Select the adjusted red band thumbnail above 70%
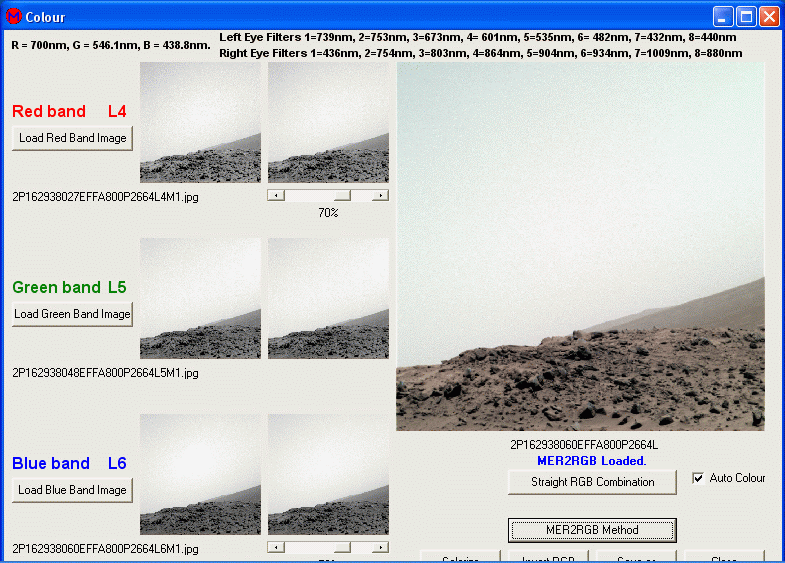The height and width of the screenshot is (563, 785). pyautogui.click(x=328, y=122)
